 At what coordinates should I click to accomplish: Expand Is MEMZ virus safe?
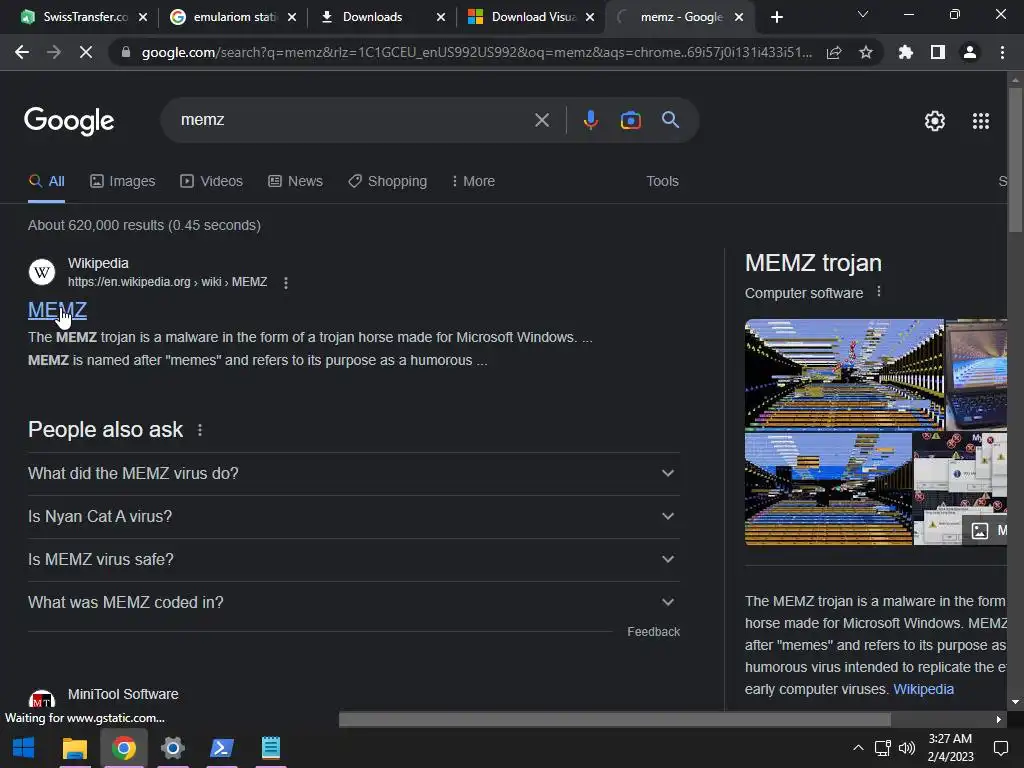click(x=353, y=560)
